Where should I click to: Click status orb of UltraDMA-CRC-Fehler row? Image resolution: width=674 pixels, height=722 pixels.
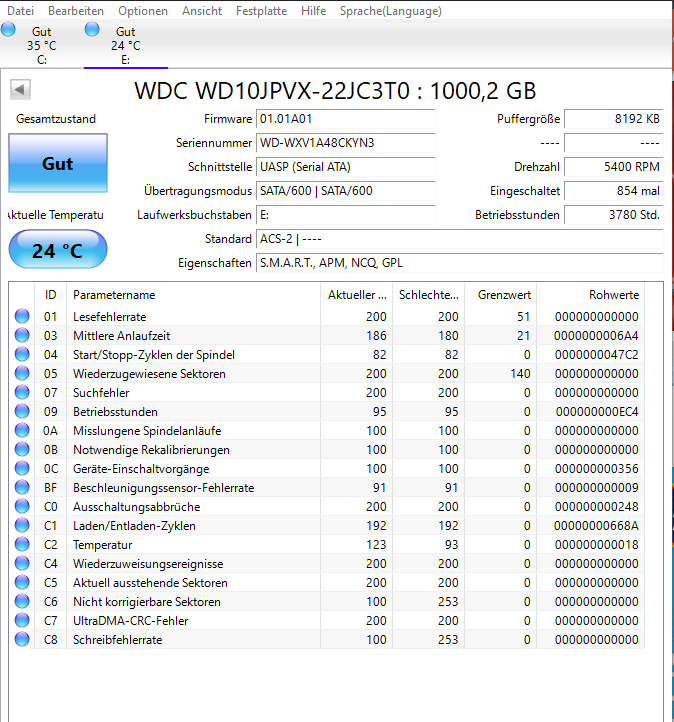click(22, 620)
